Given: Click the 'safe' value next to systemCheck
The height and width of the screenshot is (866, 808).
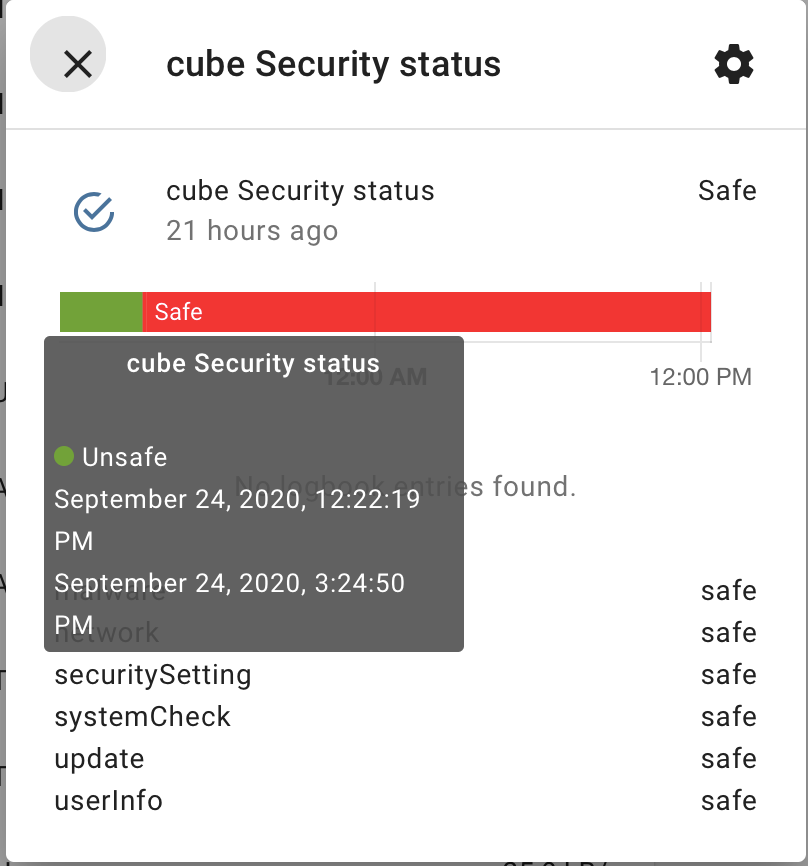Looking at the screenshot, I should coord(728,717).
